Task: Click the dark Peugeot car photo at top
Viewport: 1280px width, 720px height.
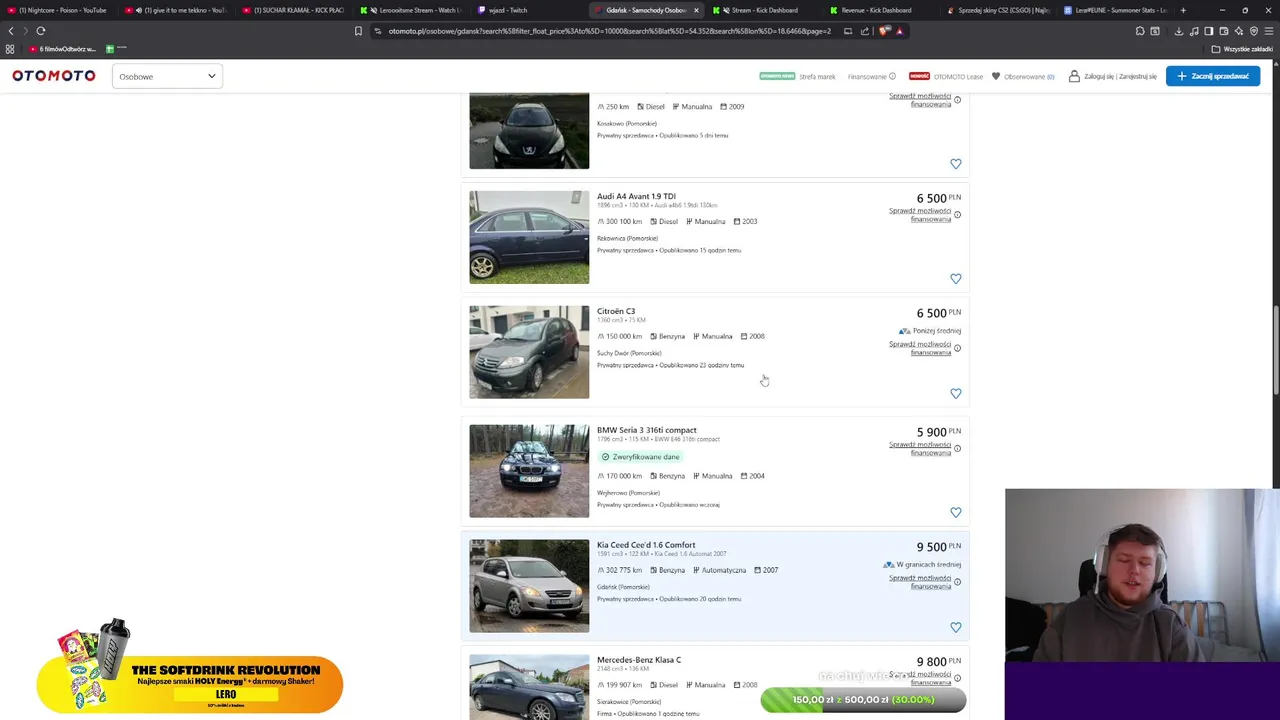Action: [529, 131]
